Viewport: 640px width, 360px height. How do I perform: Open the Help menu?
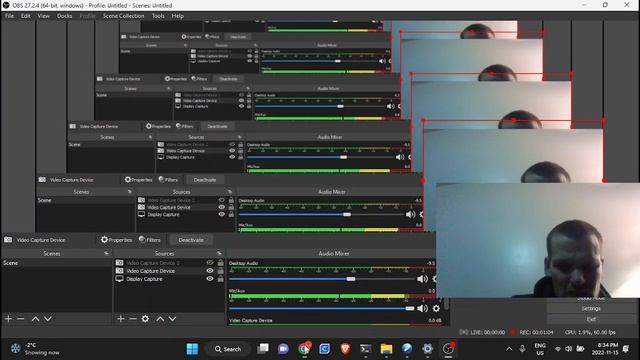178,16
